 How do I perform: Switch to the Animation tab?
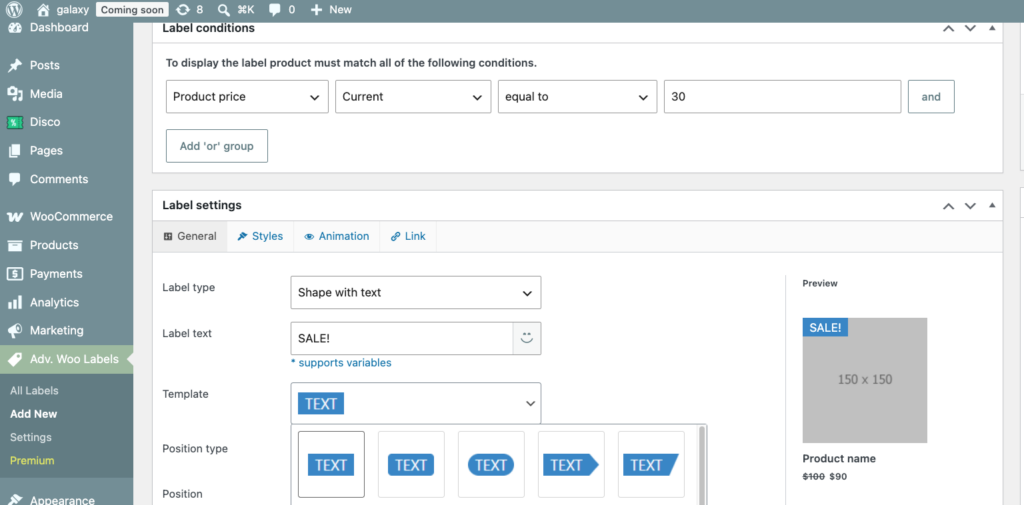tap(336, 236)
